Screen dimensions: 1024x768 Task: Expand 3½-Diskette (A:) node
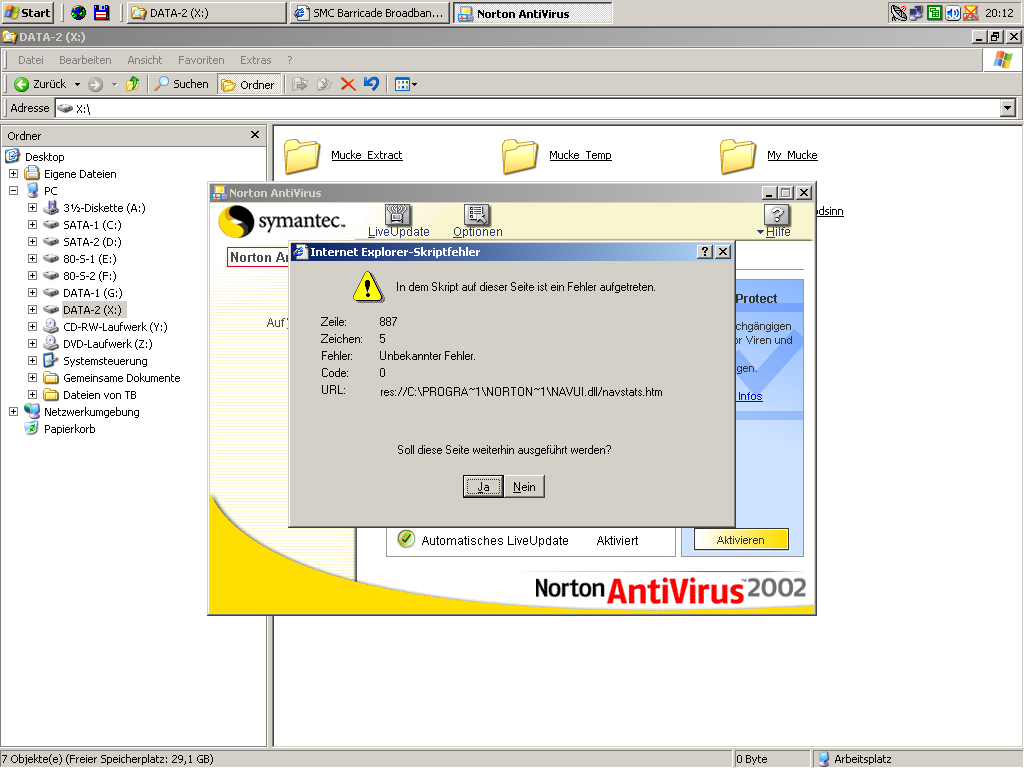[32, 208]
